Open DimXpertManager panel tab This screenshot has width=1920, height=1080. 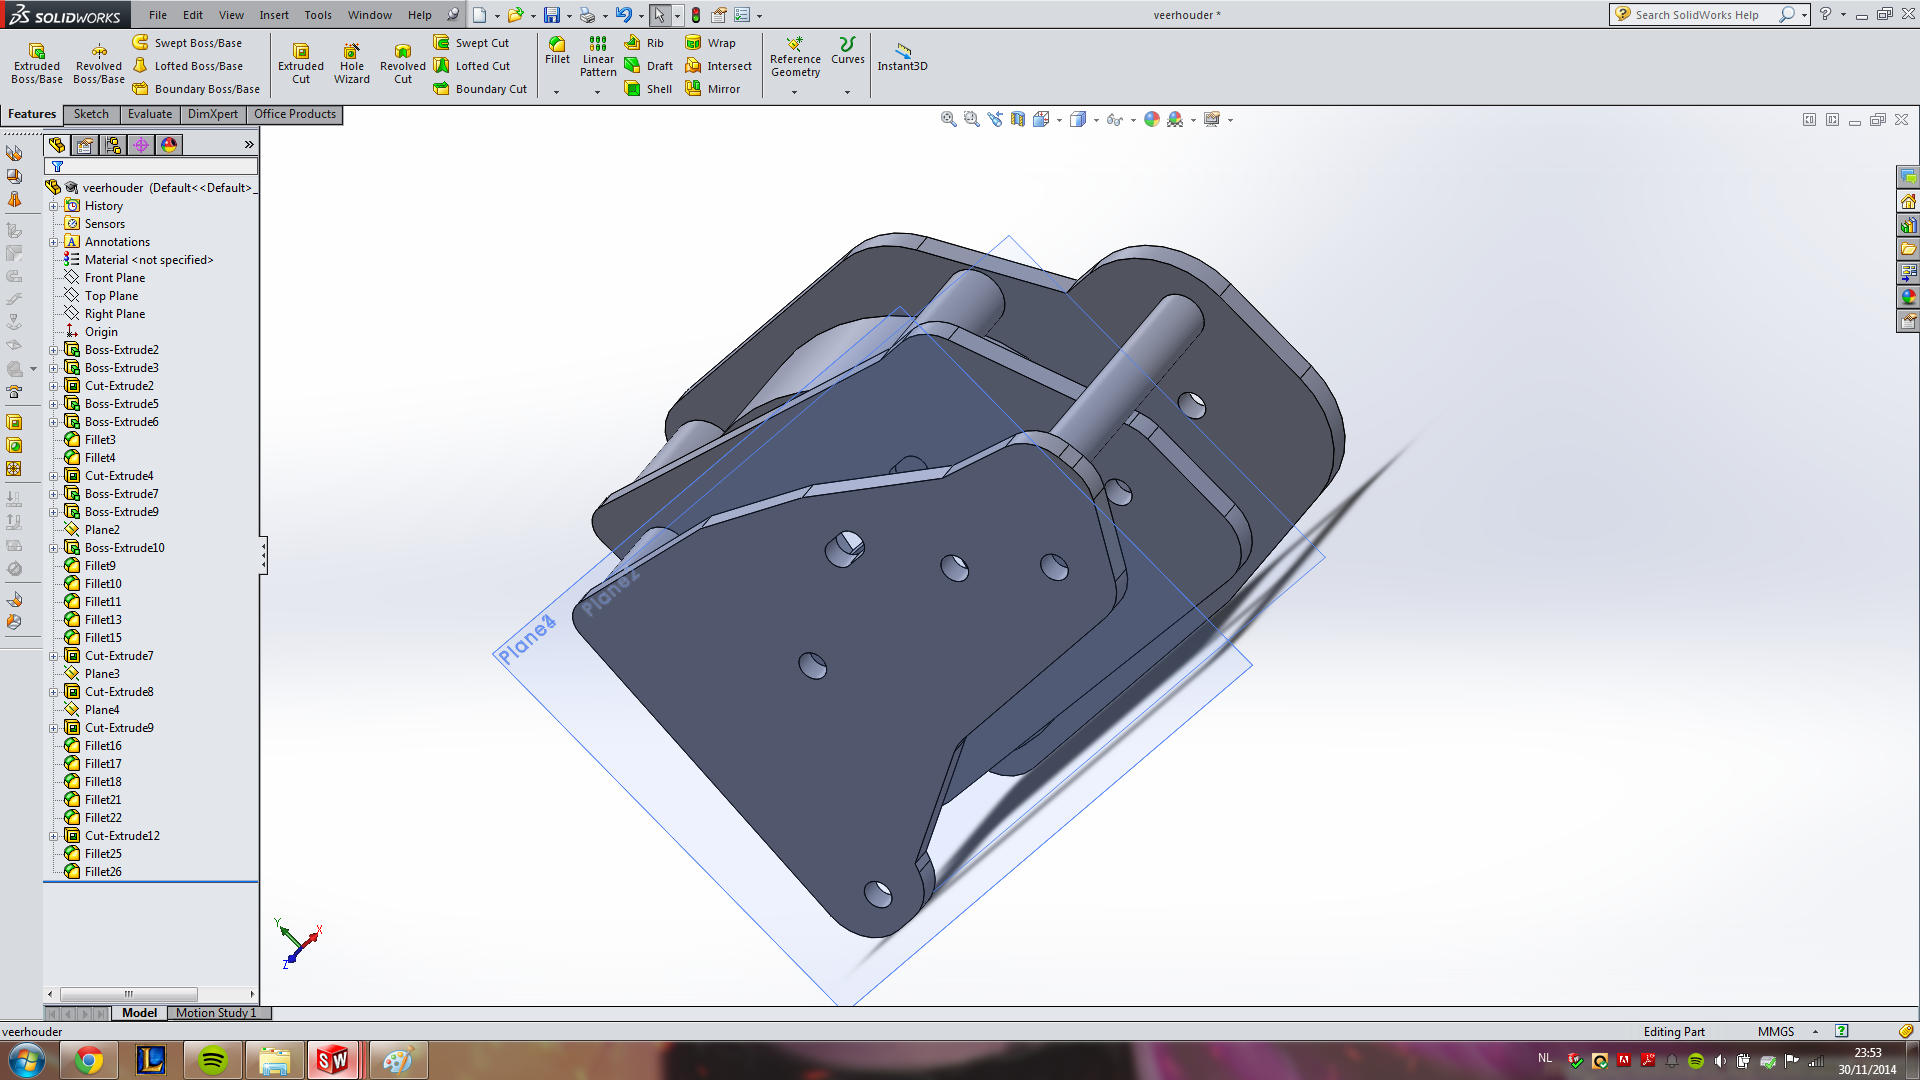[141, 145]
